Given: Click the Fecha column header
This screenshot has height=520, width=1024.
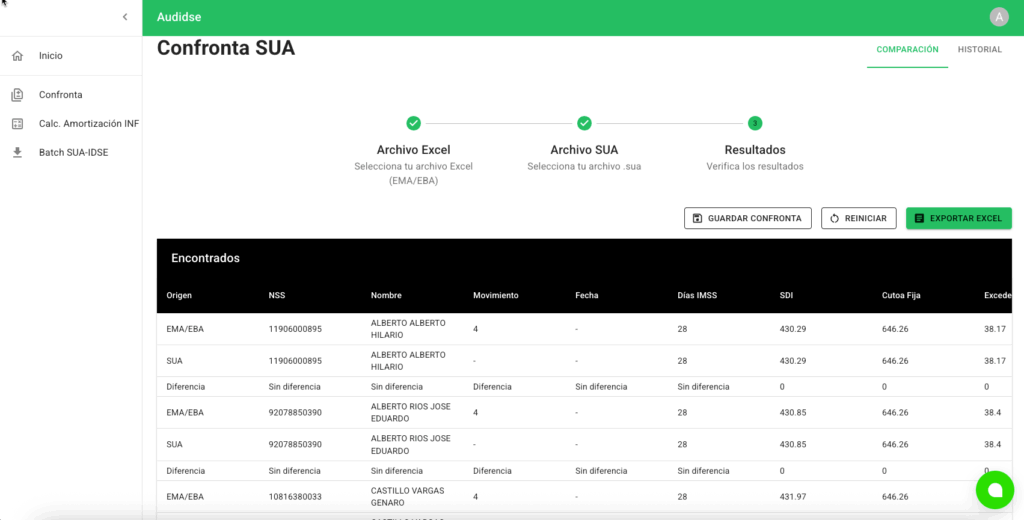Looking at the screenshot, I should (x=586, y=295).
